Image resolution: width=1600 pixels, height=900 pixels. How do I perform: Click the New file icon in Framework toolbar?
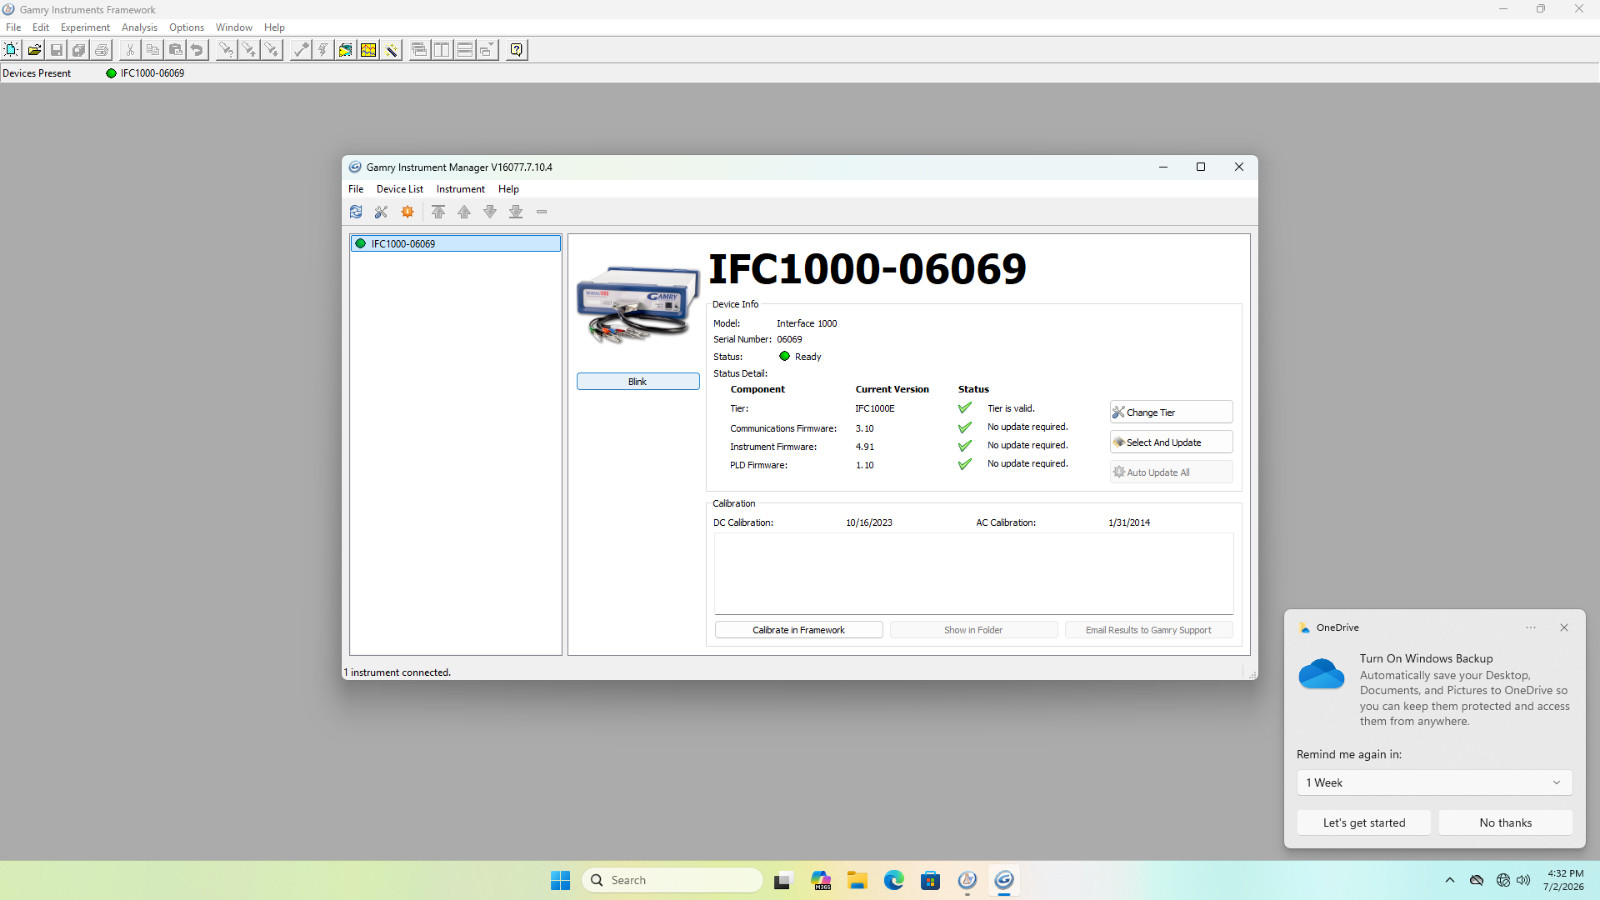12,50
